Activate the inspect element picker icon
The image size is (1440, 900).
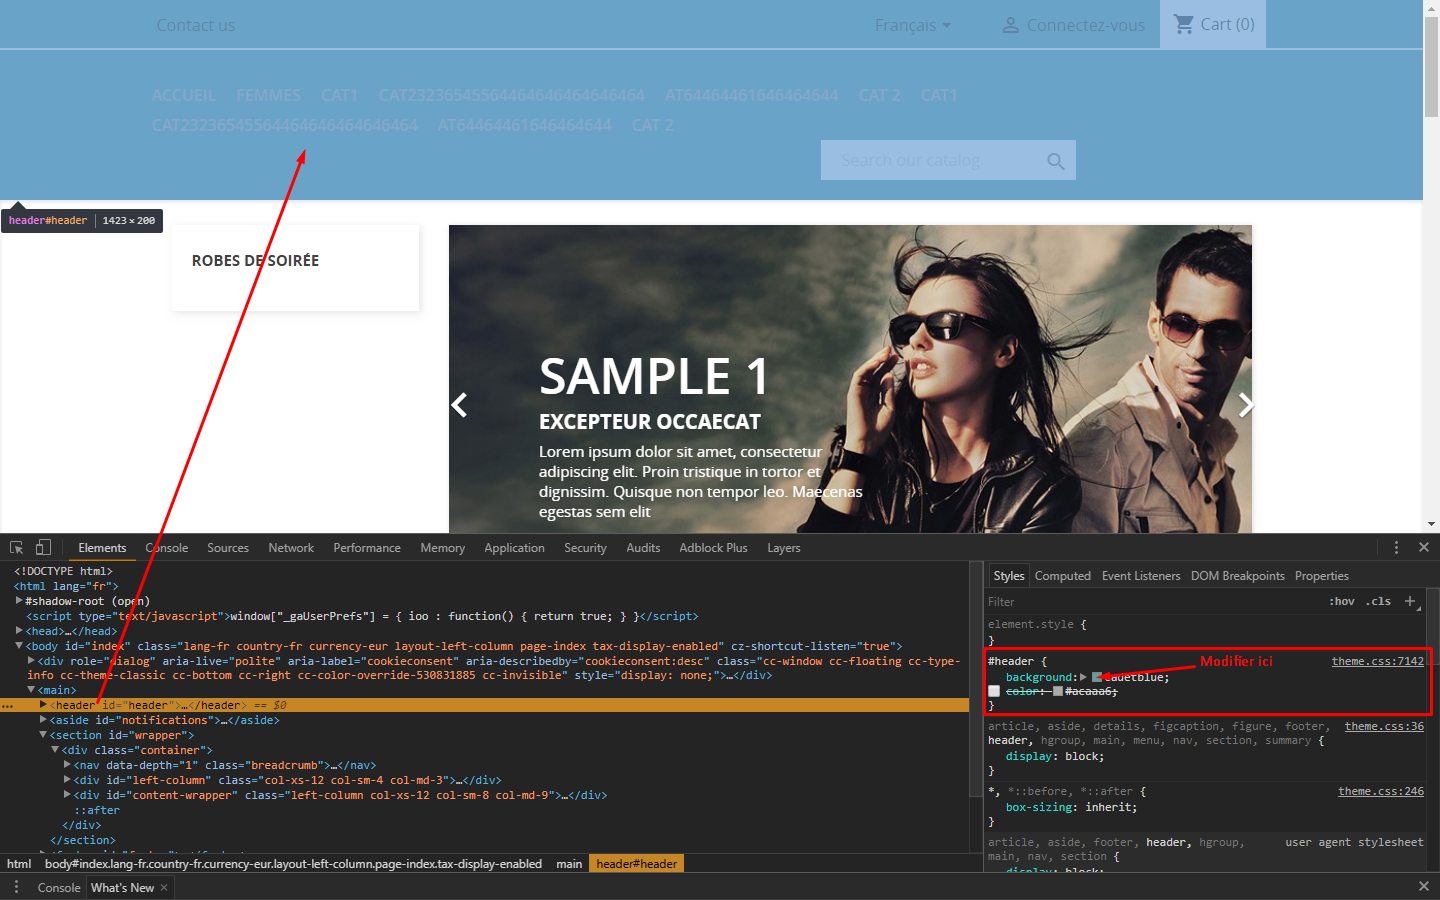click(x=16, y=548)
